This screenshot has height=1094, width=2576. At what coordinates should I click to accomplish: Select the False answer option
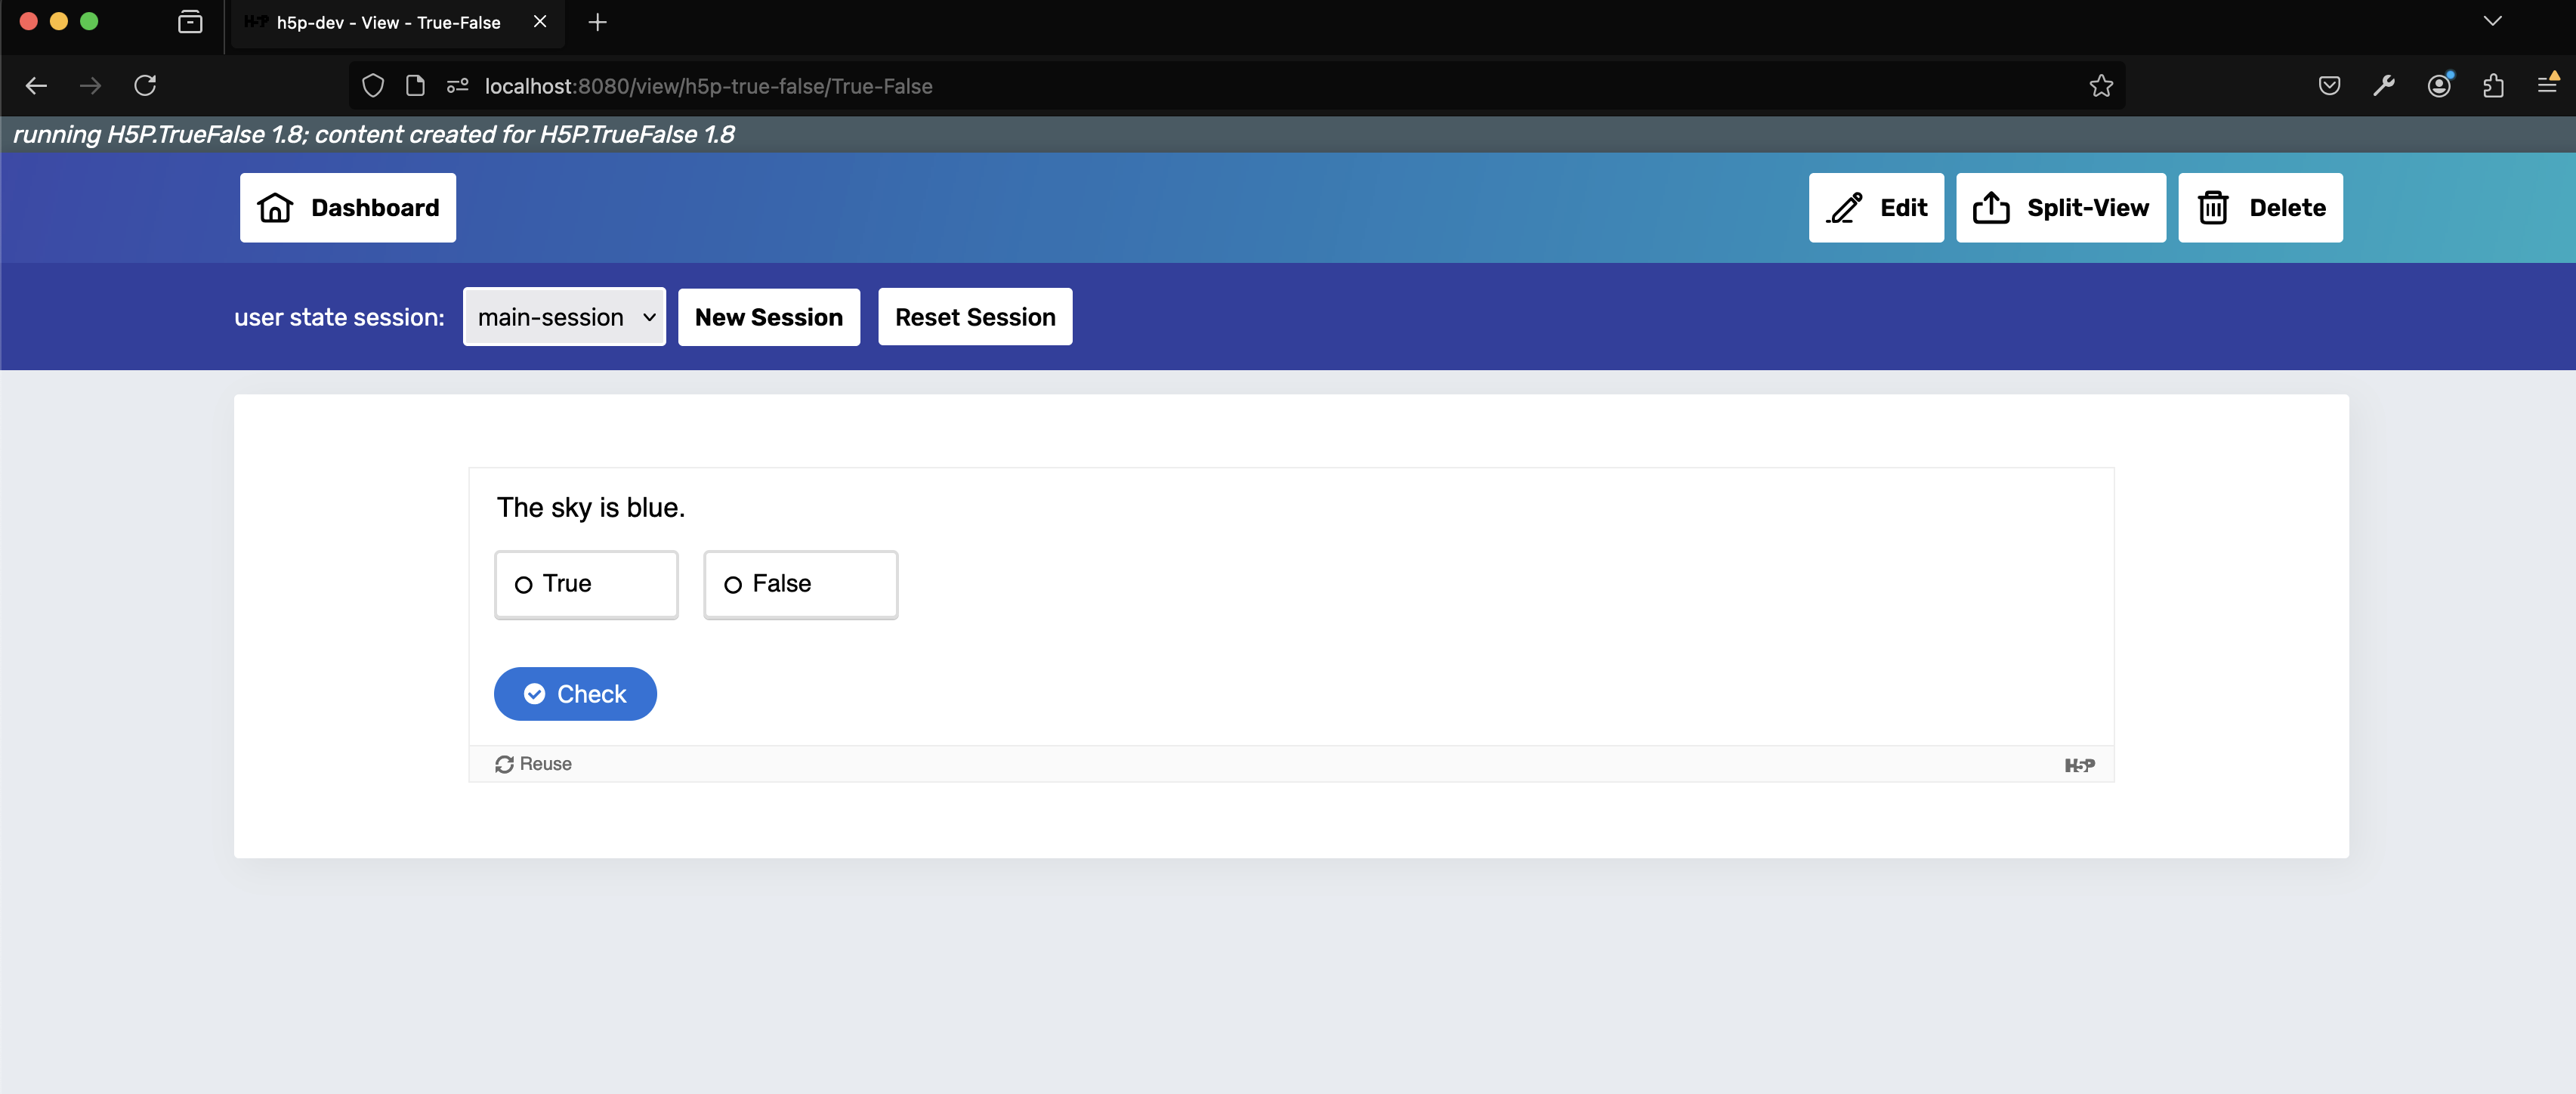pos(800,584)
